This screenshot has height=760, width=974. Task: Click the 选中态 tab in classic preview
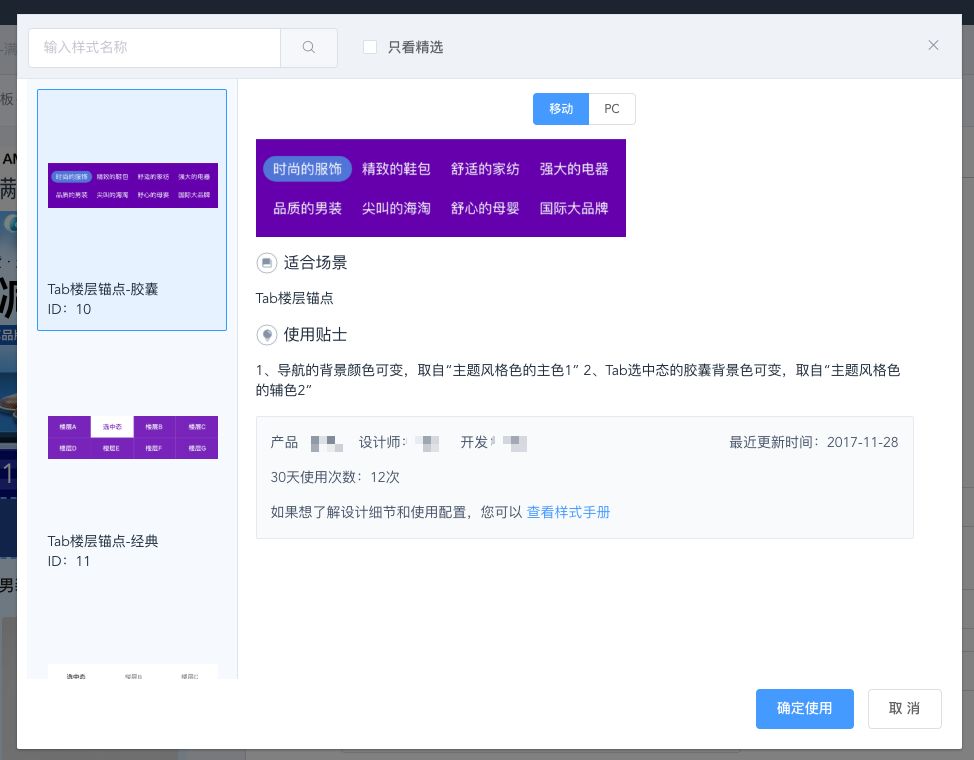point(112,427)
